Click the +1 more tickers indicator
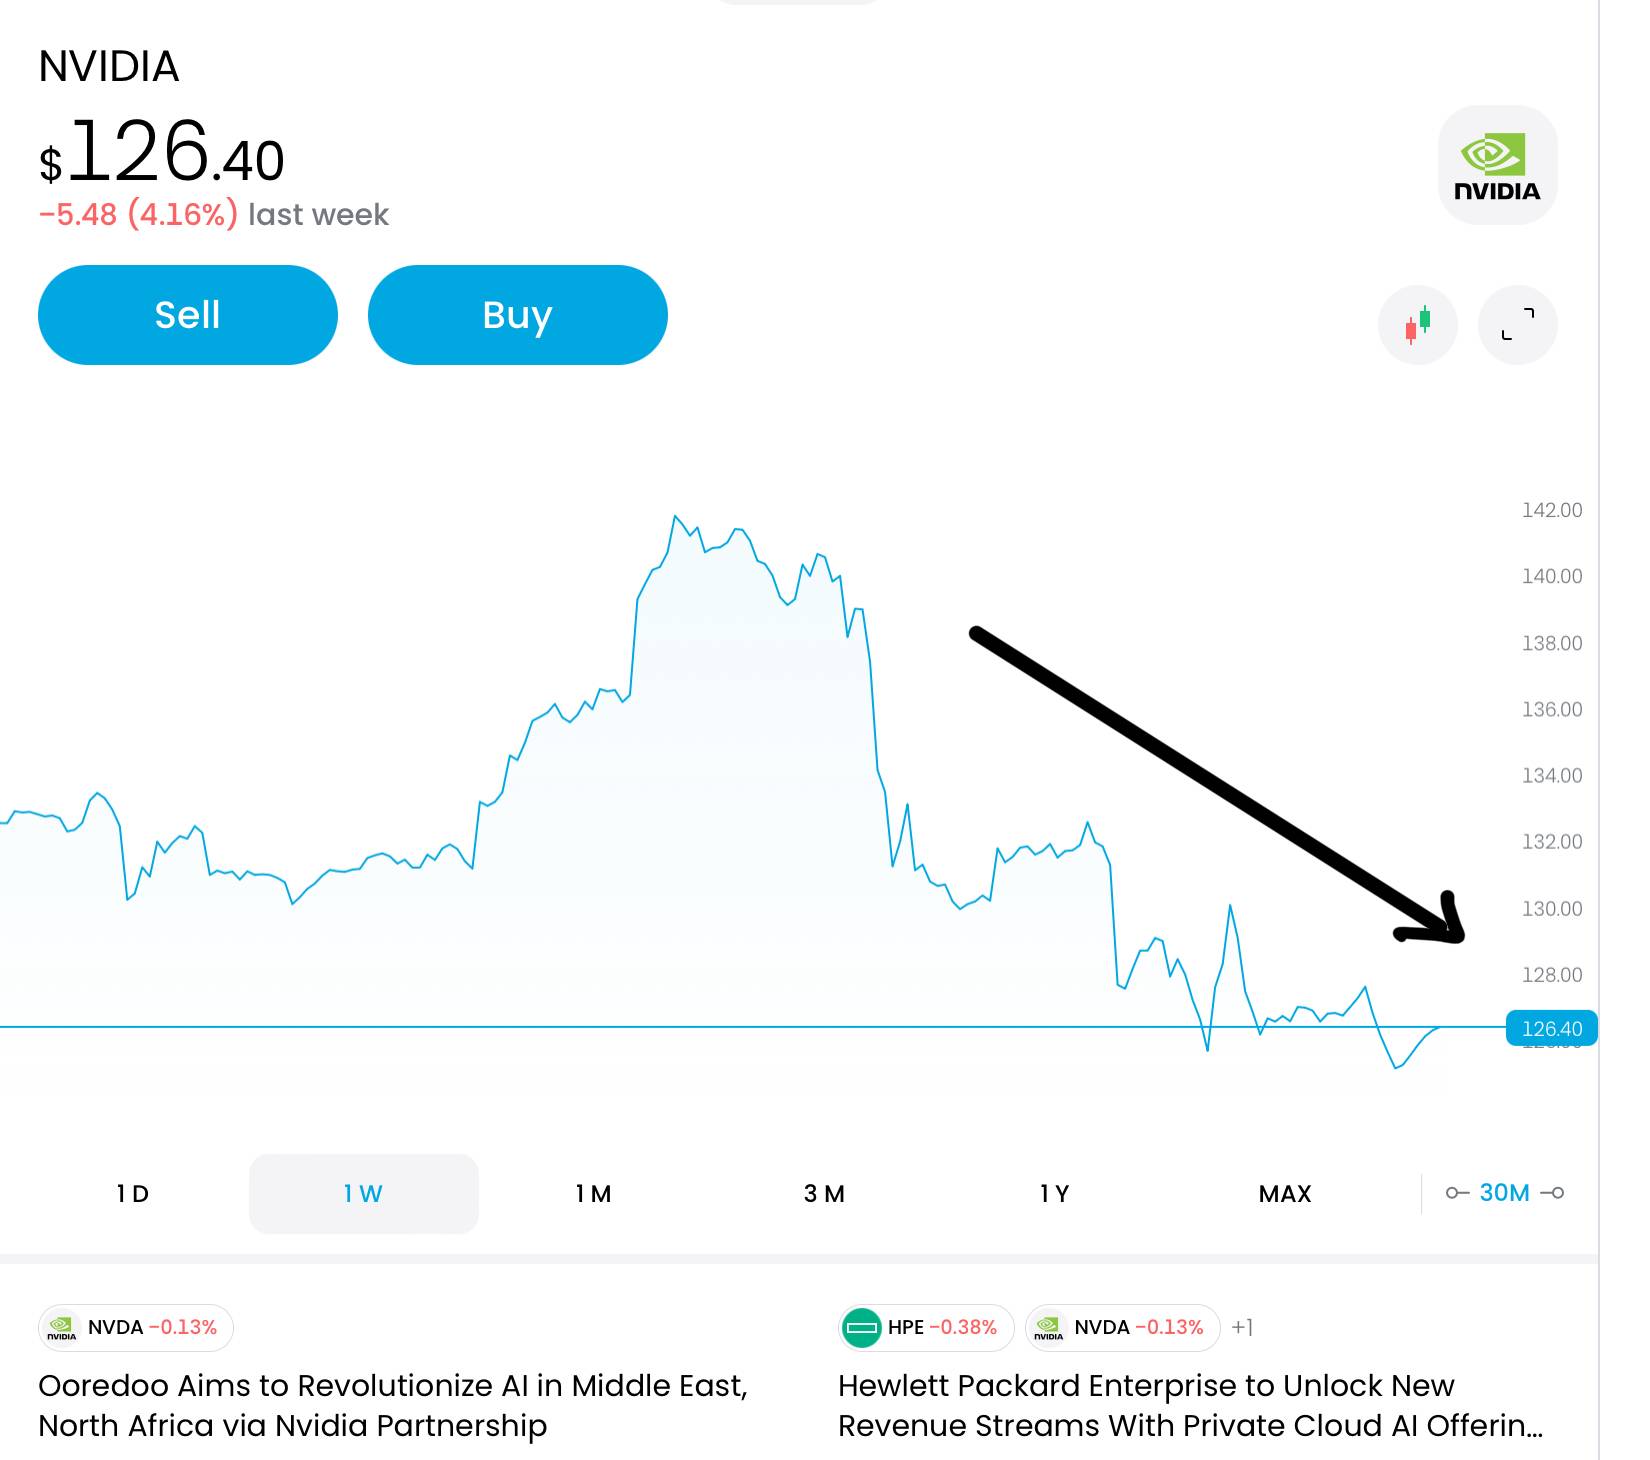The width and height of the screenshot is (1650, 1460). pos(1242,1328)
